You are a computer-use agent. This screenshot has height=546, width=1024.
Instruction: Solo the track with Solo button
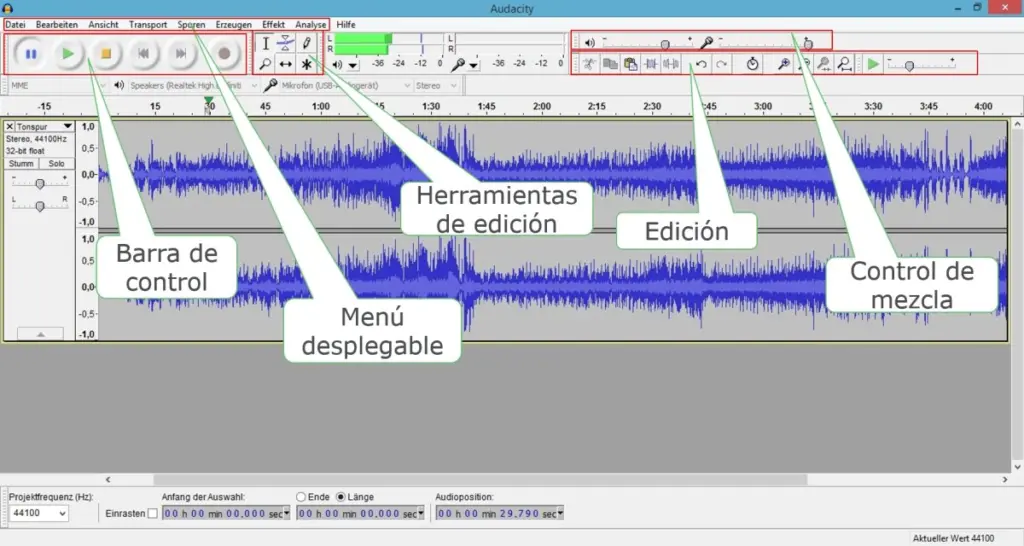click(57, 164)
